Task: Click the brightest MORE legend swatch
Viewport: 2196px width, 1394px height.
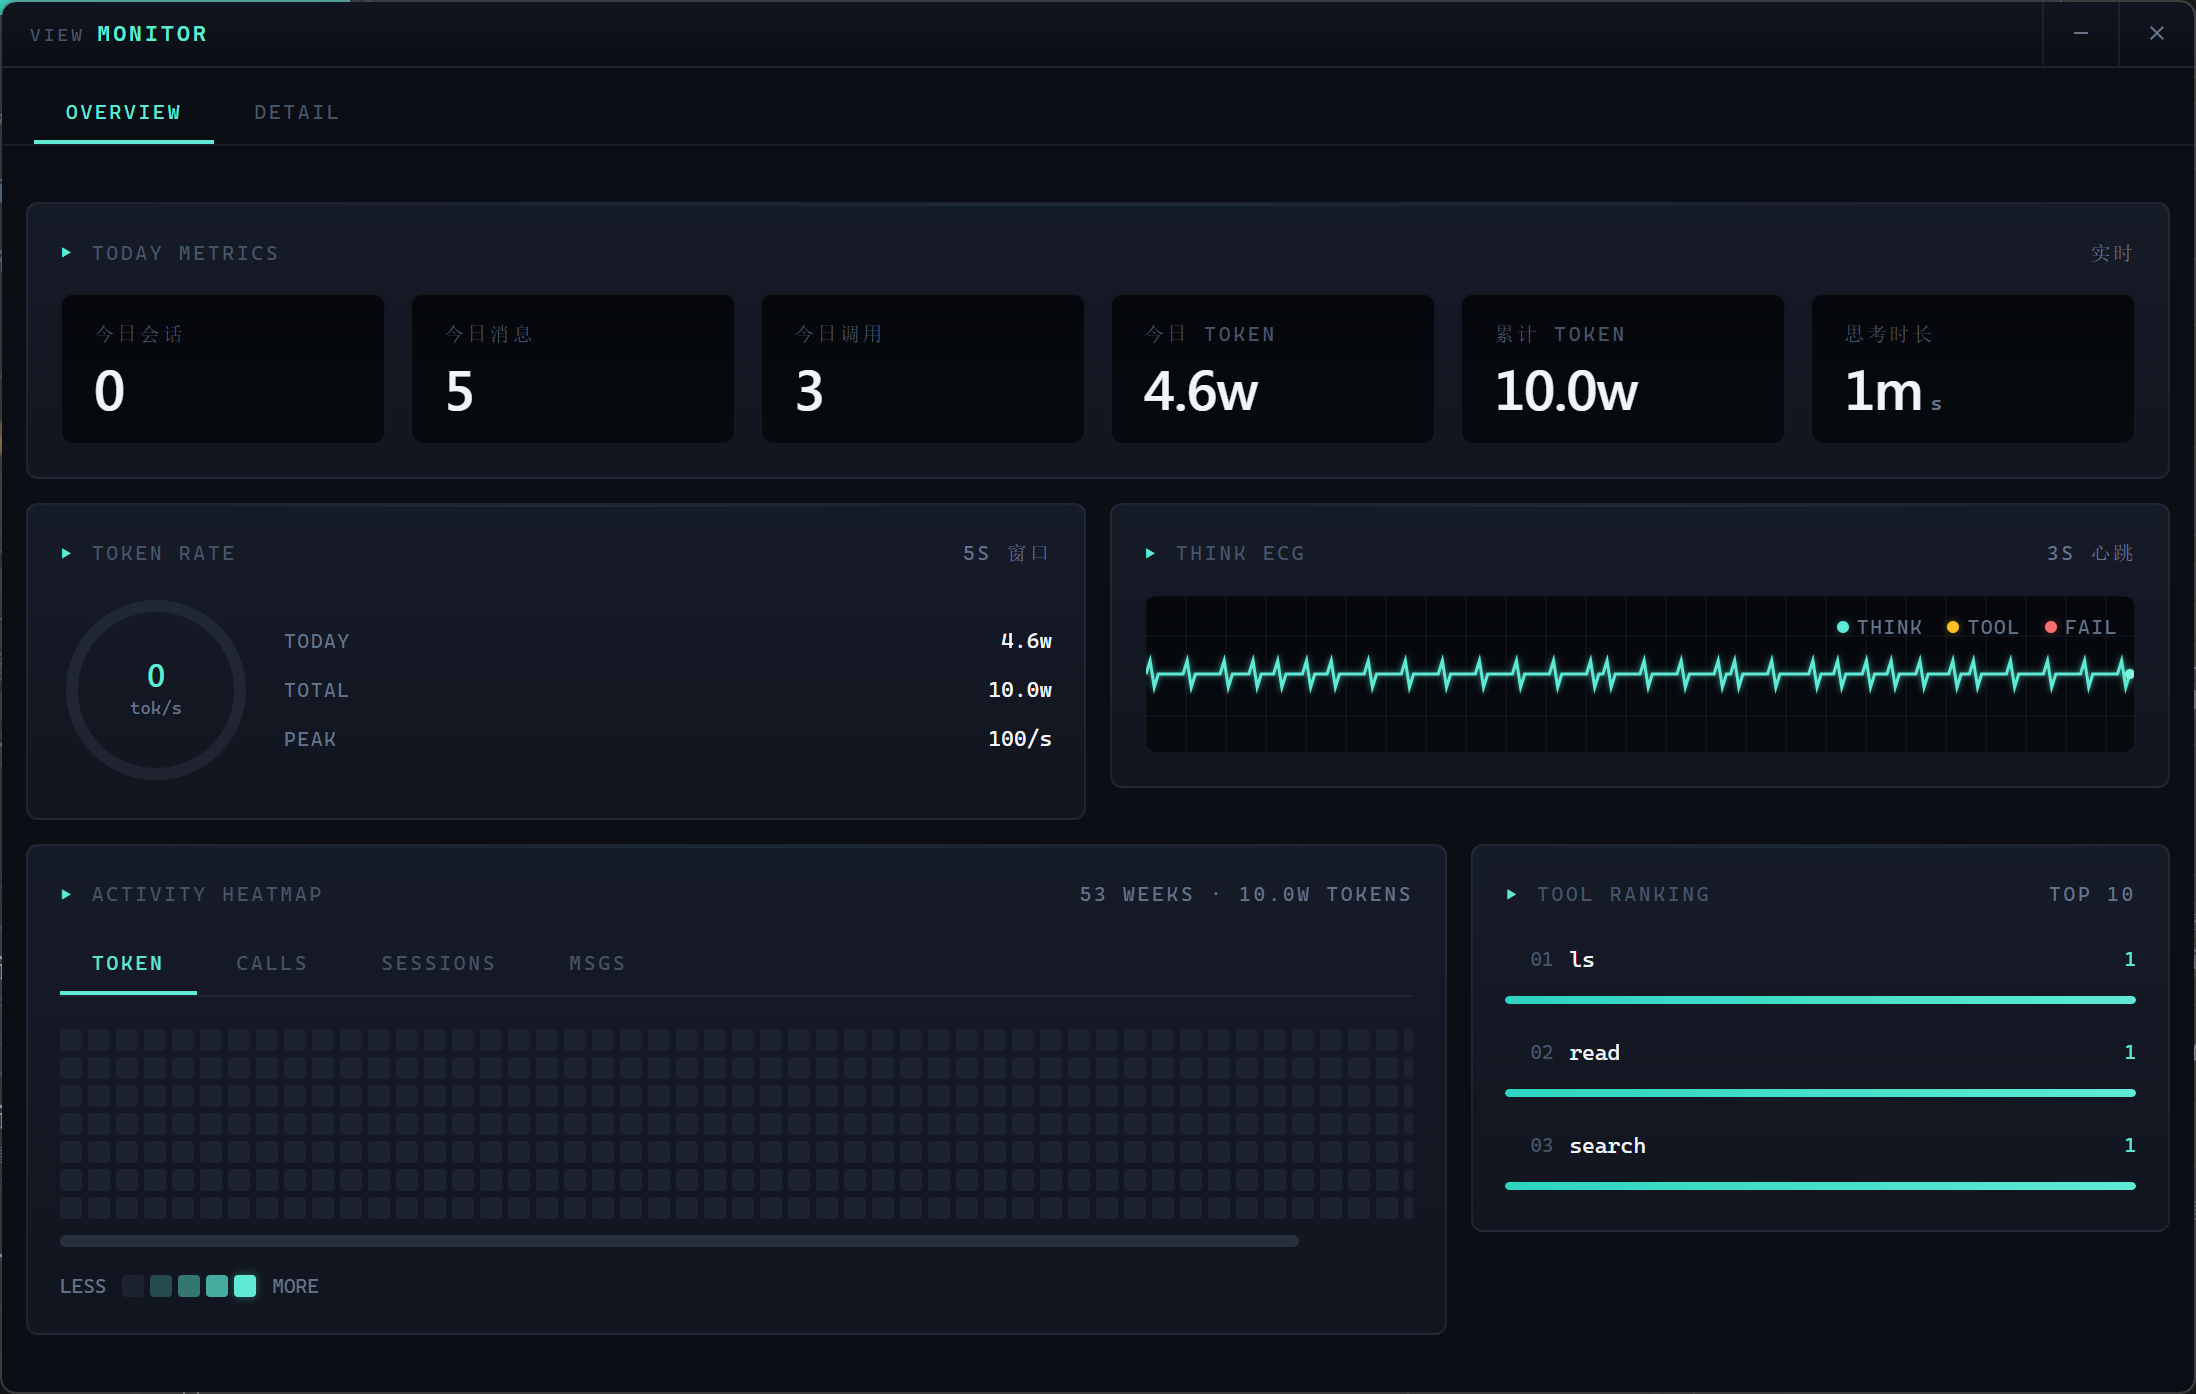Action: (245, 1286)
